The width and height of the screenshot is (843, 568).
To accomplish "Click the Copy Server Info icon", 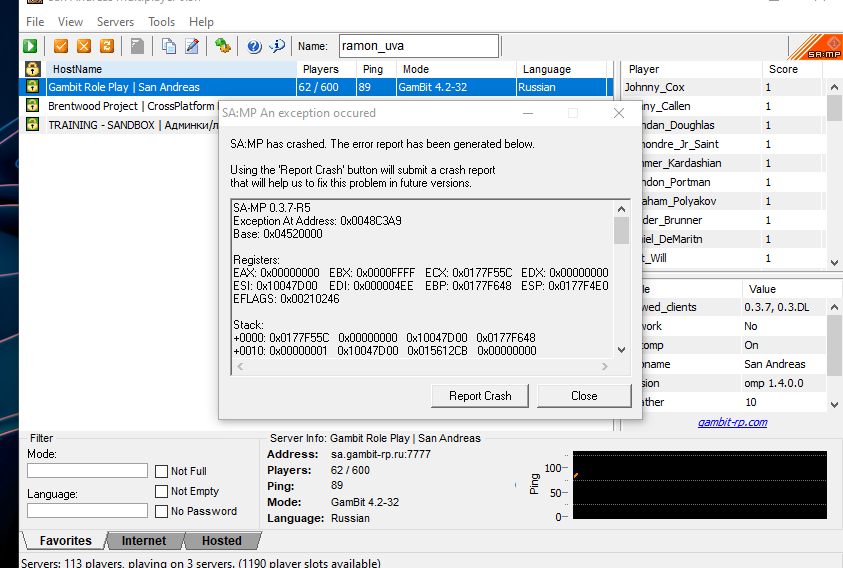I will tap(169, 46).
